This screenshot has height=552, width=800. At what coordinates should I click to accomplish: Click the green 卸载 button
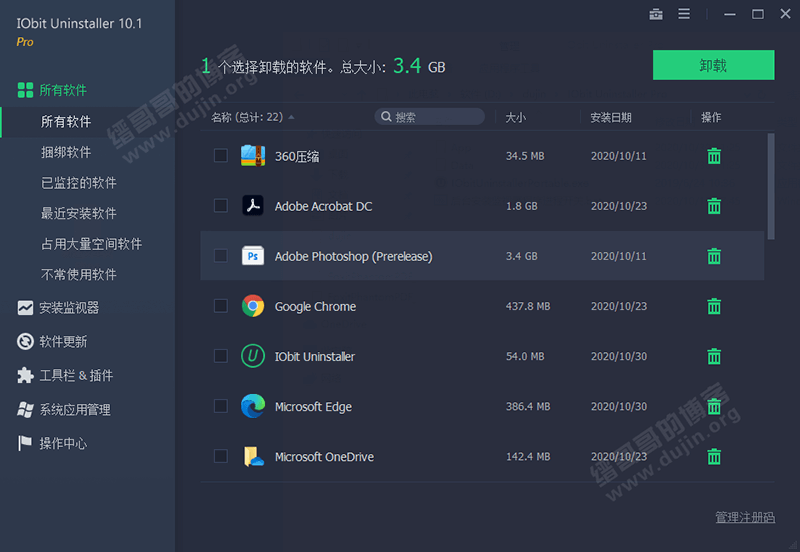click(x=713, y=65)
